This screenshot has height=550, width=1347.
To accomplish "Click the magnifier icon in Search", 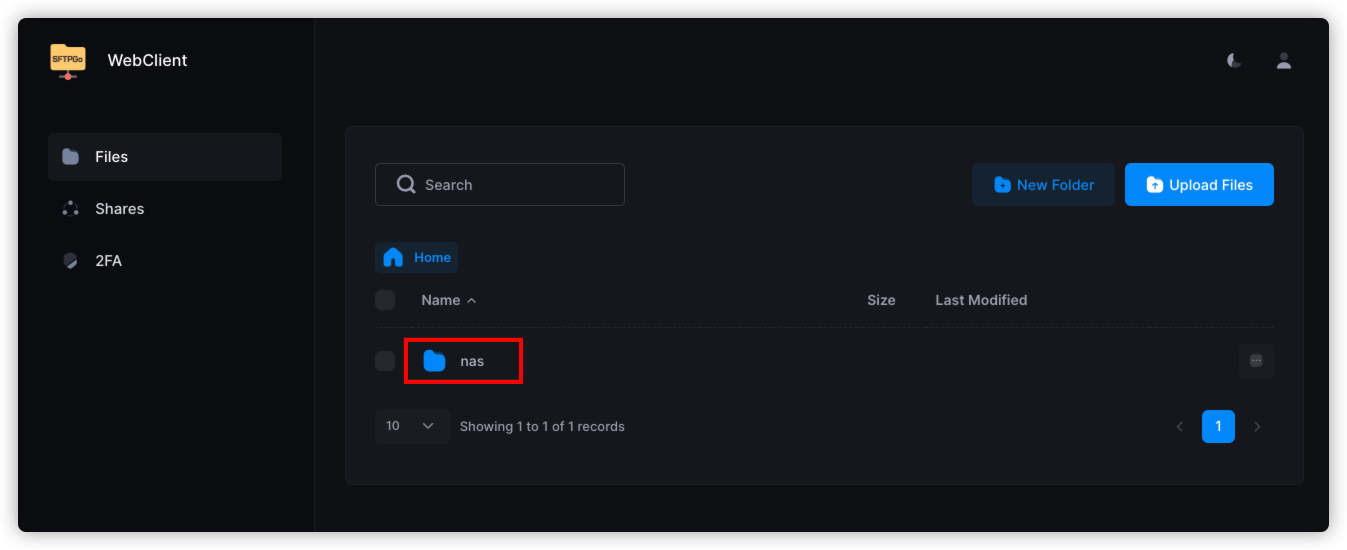I will pos(406,185).
